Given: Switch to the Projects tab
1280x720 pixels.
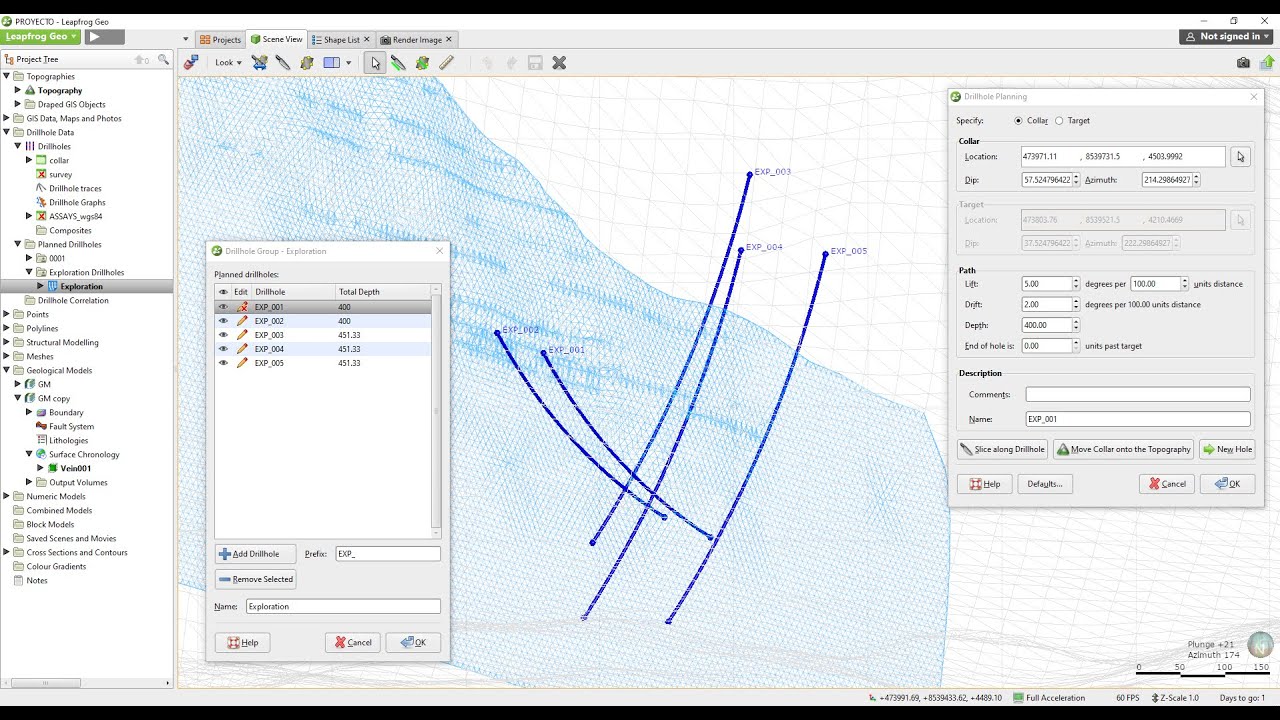Looking at the screenshot, I should [220, 40].
